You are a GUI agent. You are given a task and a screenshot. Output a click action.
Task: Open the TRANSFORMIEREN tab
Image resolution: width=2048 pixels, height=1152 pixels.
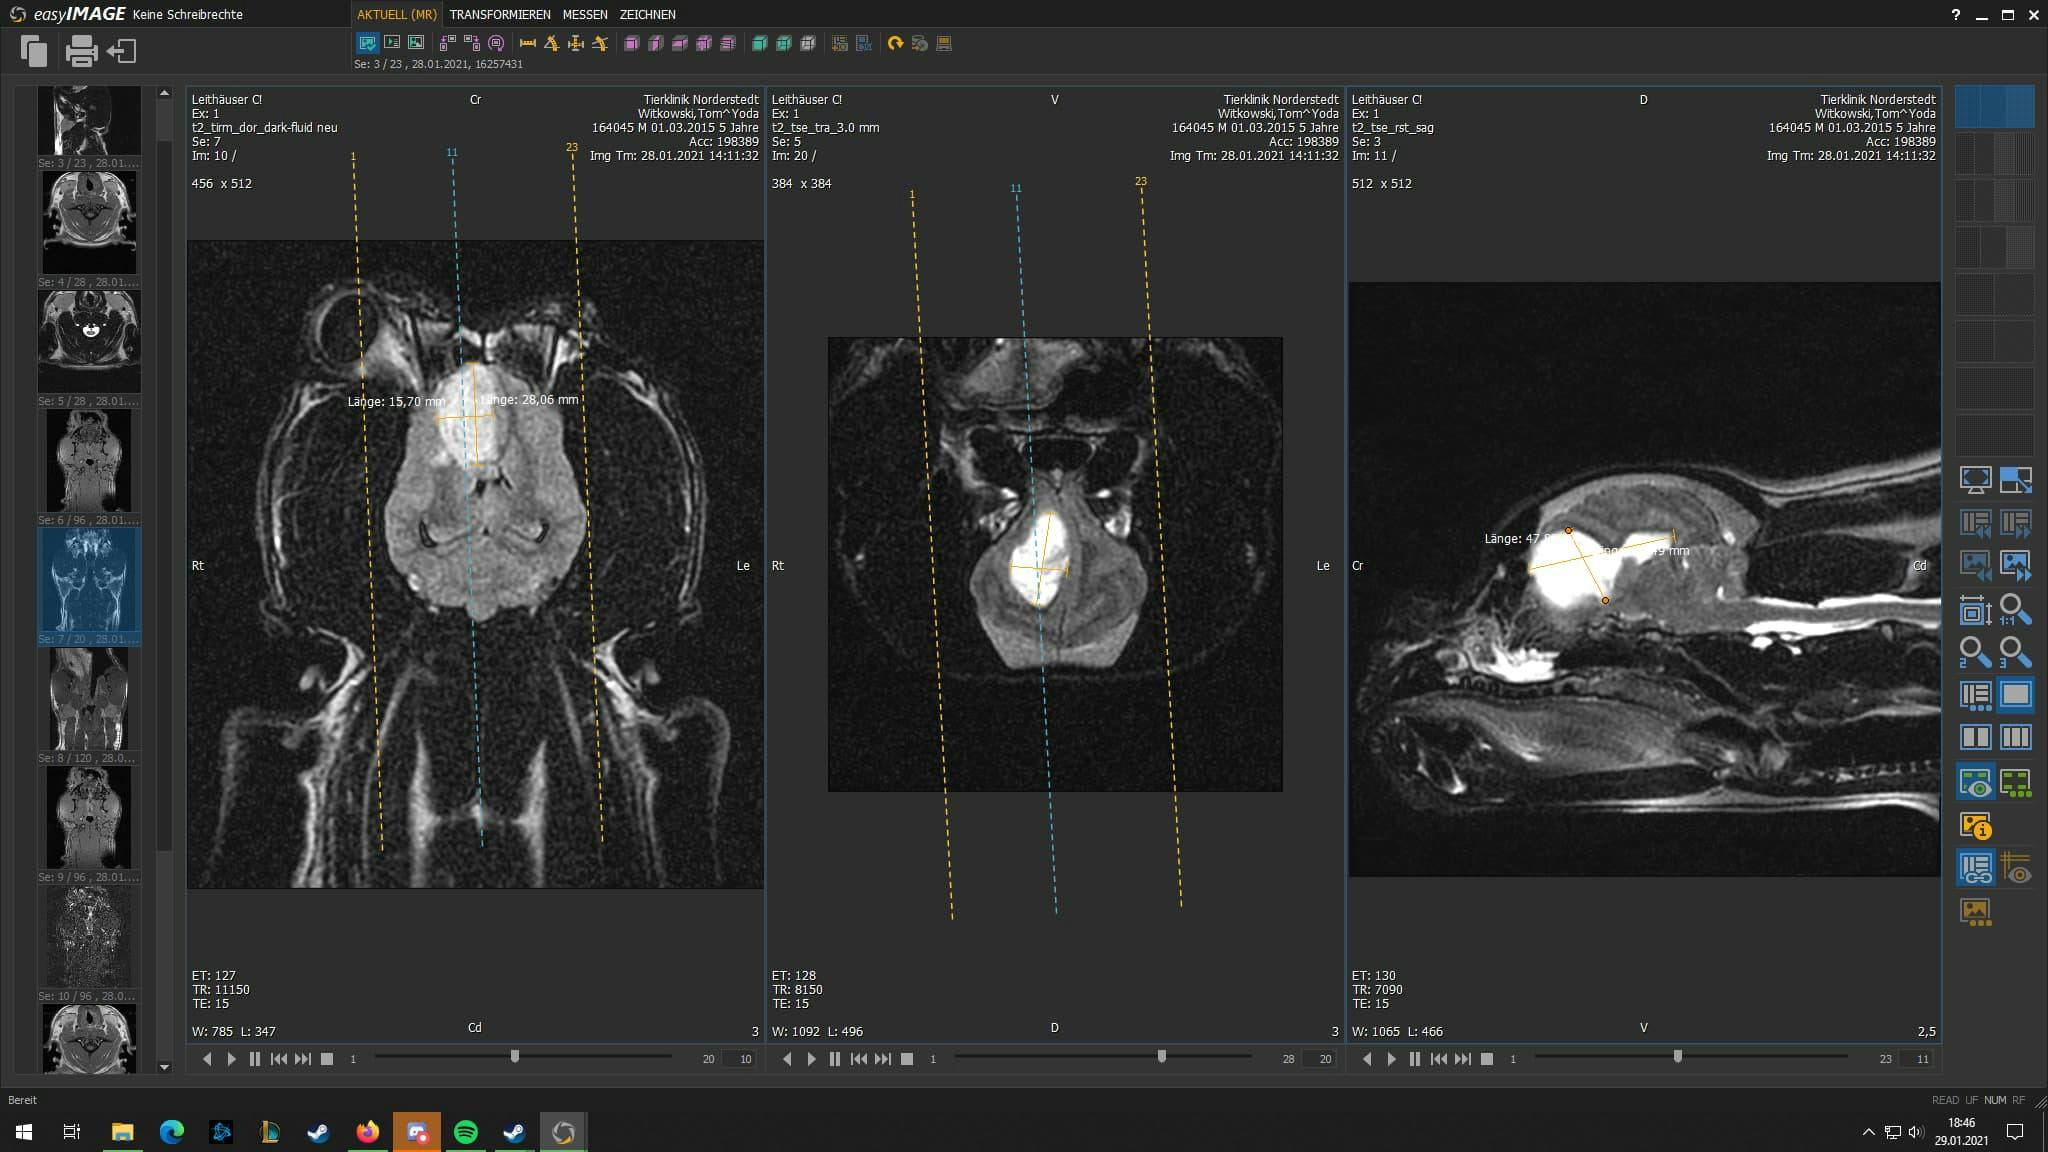(499, 14)
